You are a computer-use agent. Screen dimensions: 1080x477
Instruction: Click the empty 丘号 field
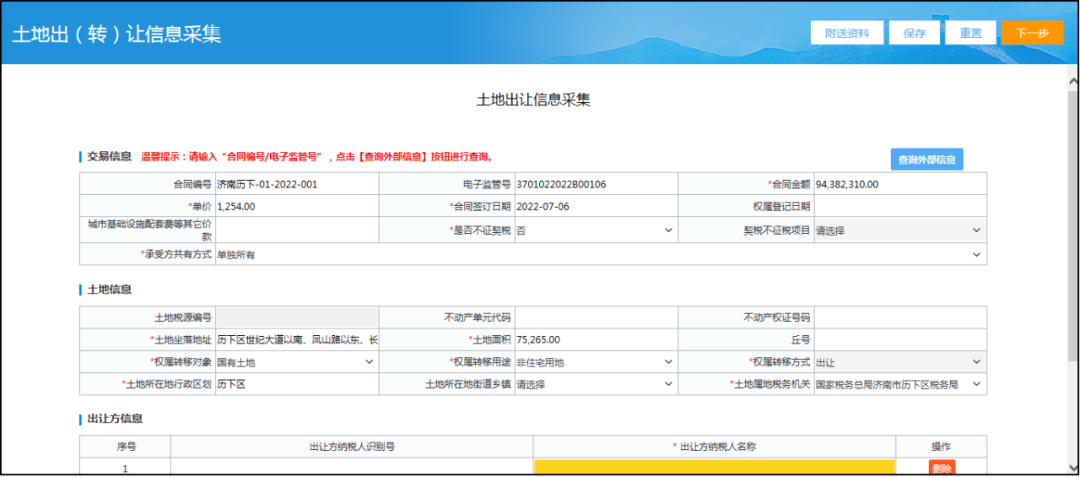900,339
